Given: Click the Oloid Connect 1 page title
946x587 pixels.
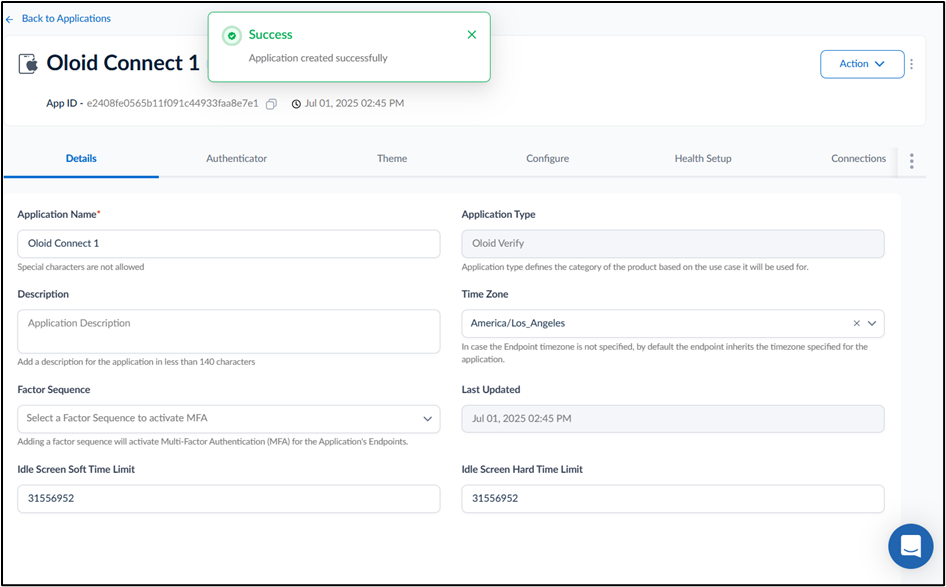Looking at the screenshot, I should [x=123, y=63].
